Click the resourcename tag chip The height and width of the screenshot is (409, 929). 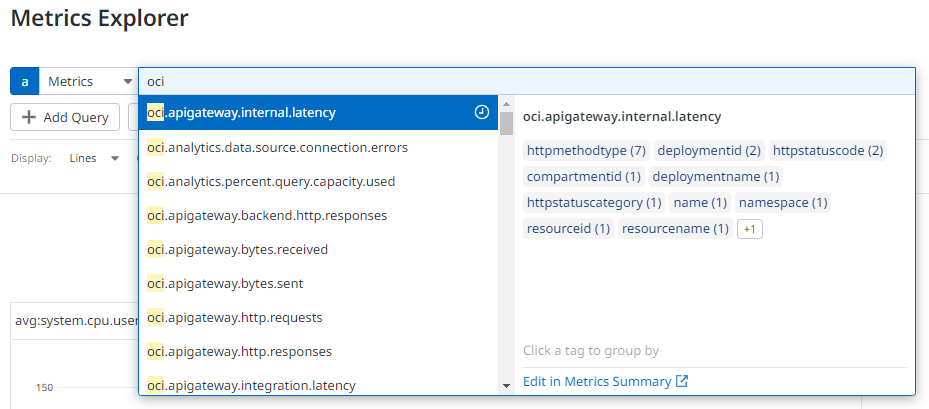click(x=675, y=229)
